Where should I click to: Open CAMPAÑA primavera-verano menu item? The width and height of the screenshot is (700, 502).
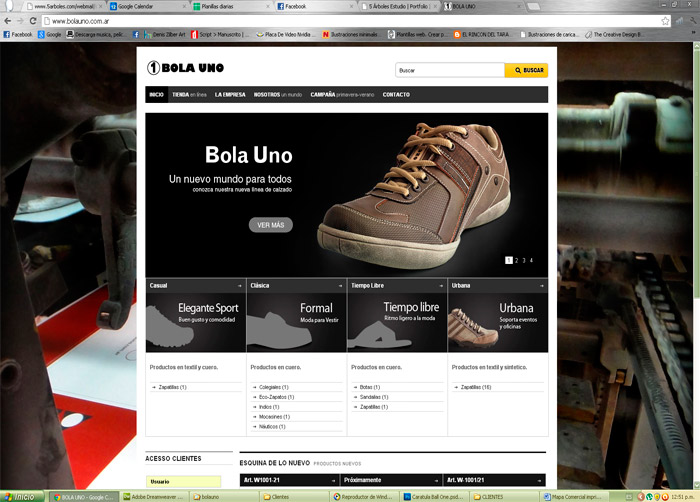click(342, 95)
